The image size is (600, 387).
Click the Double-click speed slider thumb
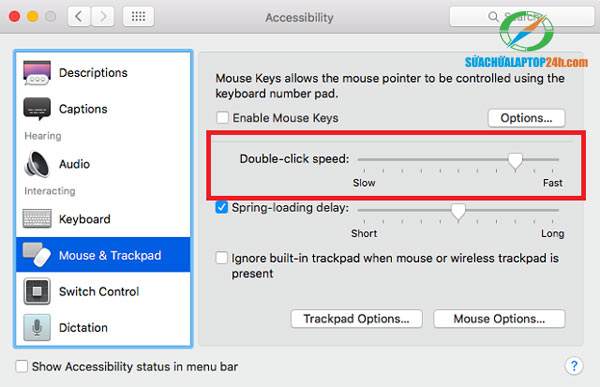tap(515, 161)
